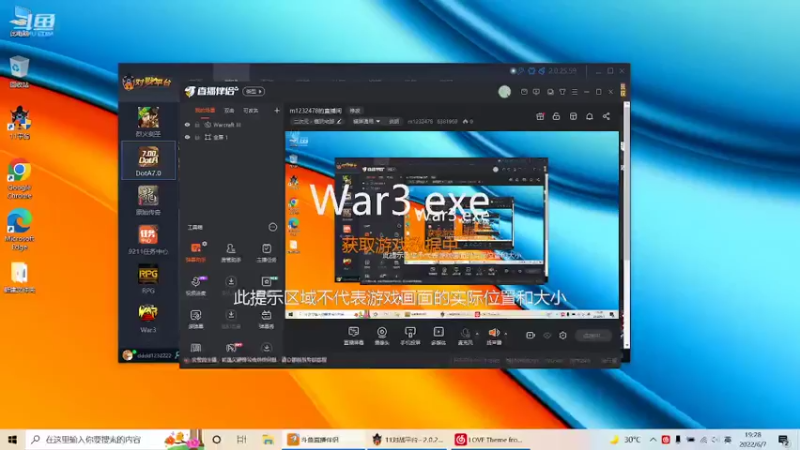Start recording with the camcorder icon
The height and width of the screenshot is (450, 800).
[530, 335]
